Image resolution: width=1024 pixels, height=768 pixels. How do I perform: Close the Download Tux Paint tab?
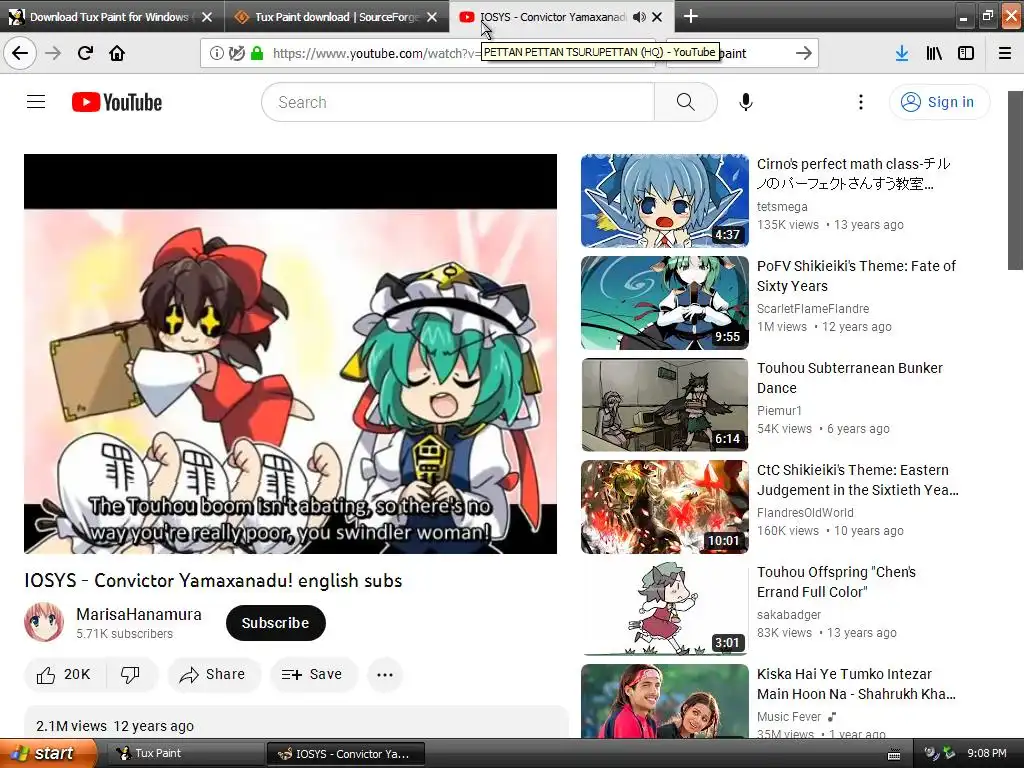pyautogui.click(x=207, y=17)
